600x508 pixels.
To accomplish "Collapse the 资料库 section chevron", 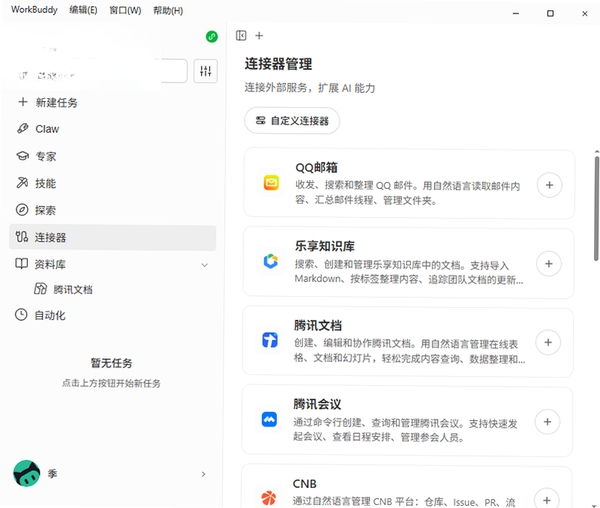I will (205, 265).
